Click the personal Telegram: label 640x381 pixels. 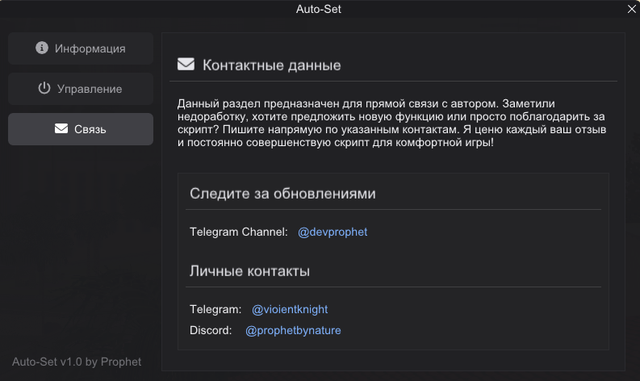[216, 310]
